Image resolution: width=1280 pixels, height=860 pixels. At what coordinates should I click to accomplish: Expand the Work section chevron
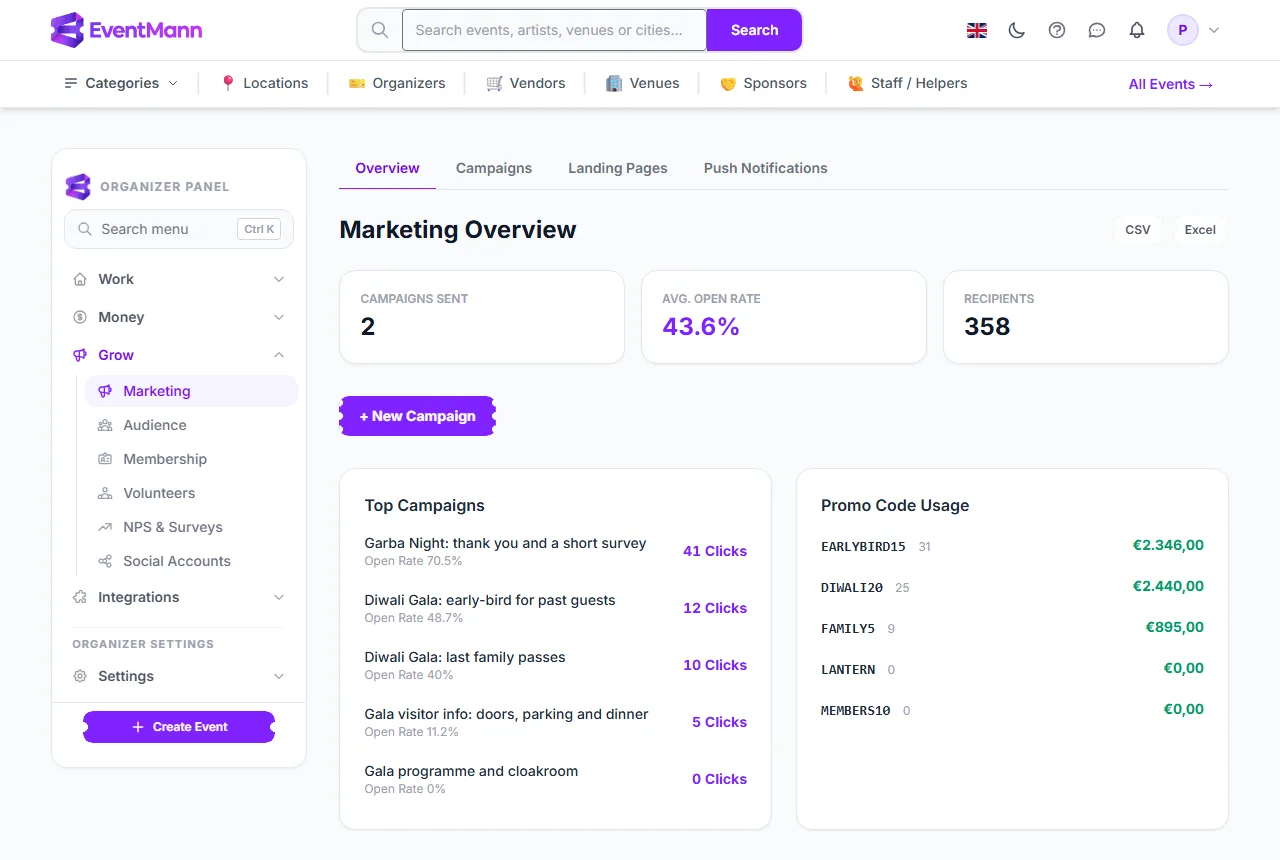click(x=279, y=279)
